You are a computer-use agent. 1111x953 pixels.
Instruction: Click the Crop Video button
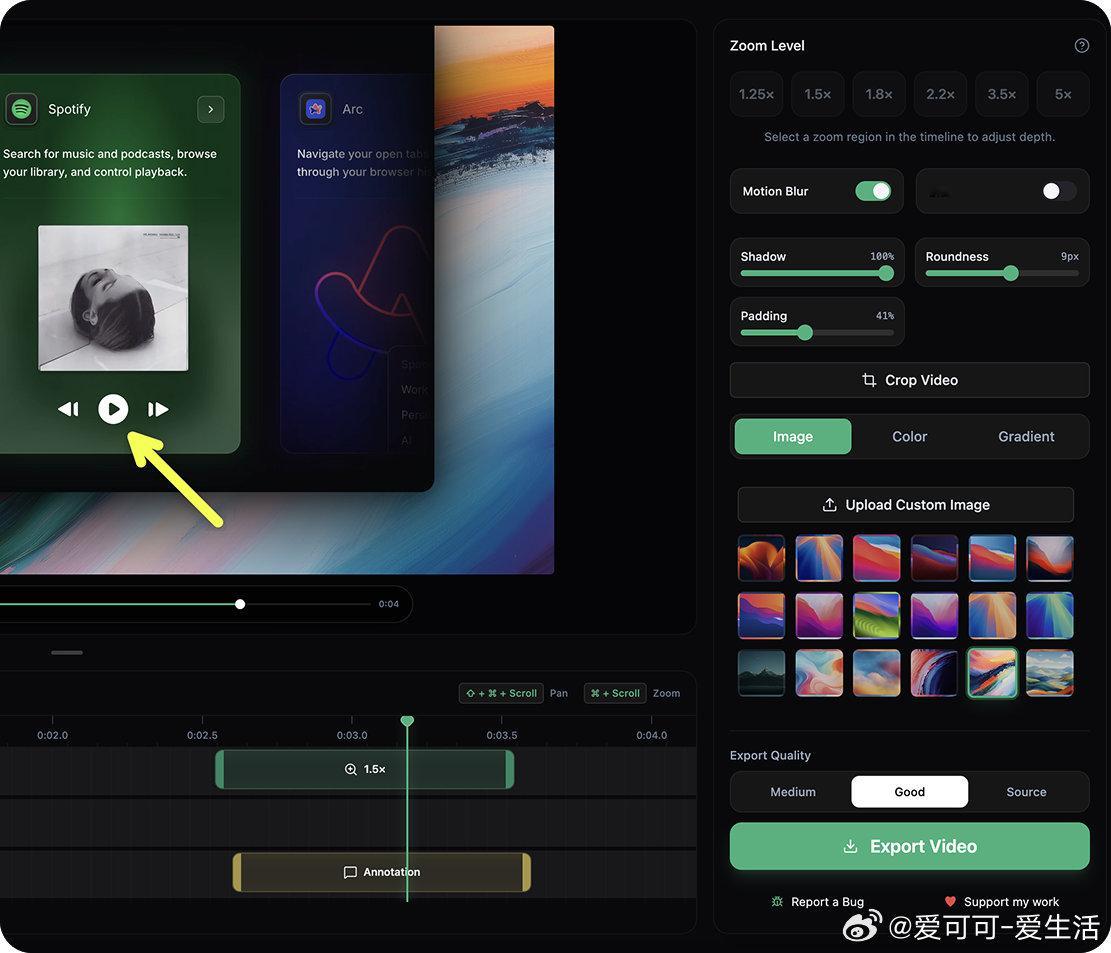coord(909,380)
